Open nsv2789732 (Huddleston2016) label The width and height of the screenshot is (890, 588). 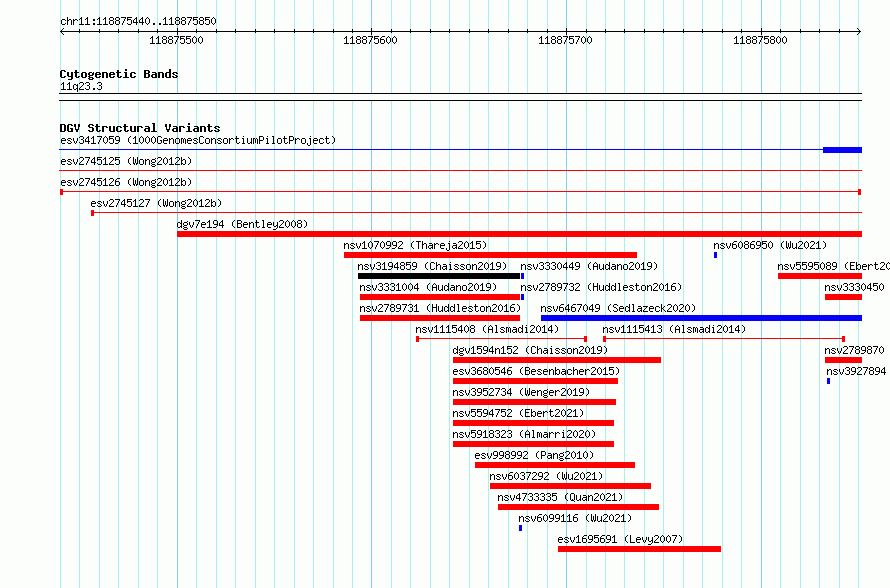point(601,287)
